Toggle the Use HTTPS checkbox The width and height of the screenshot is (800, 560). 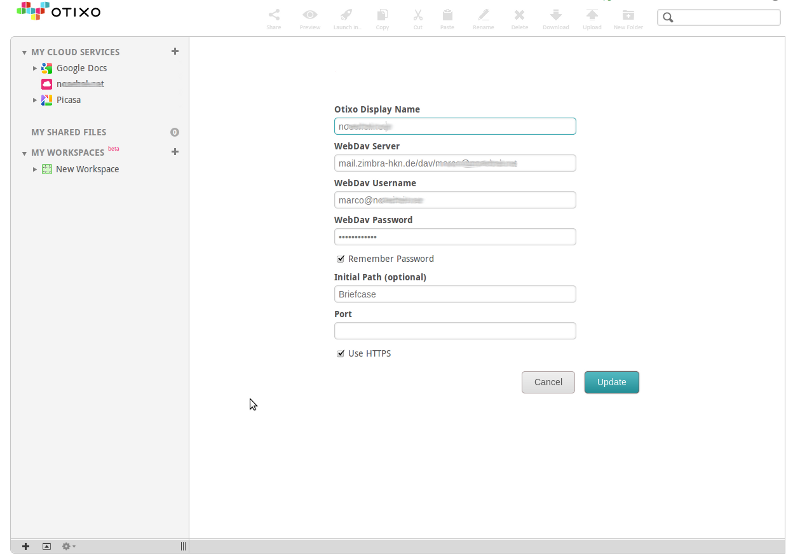point(341,354)
